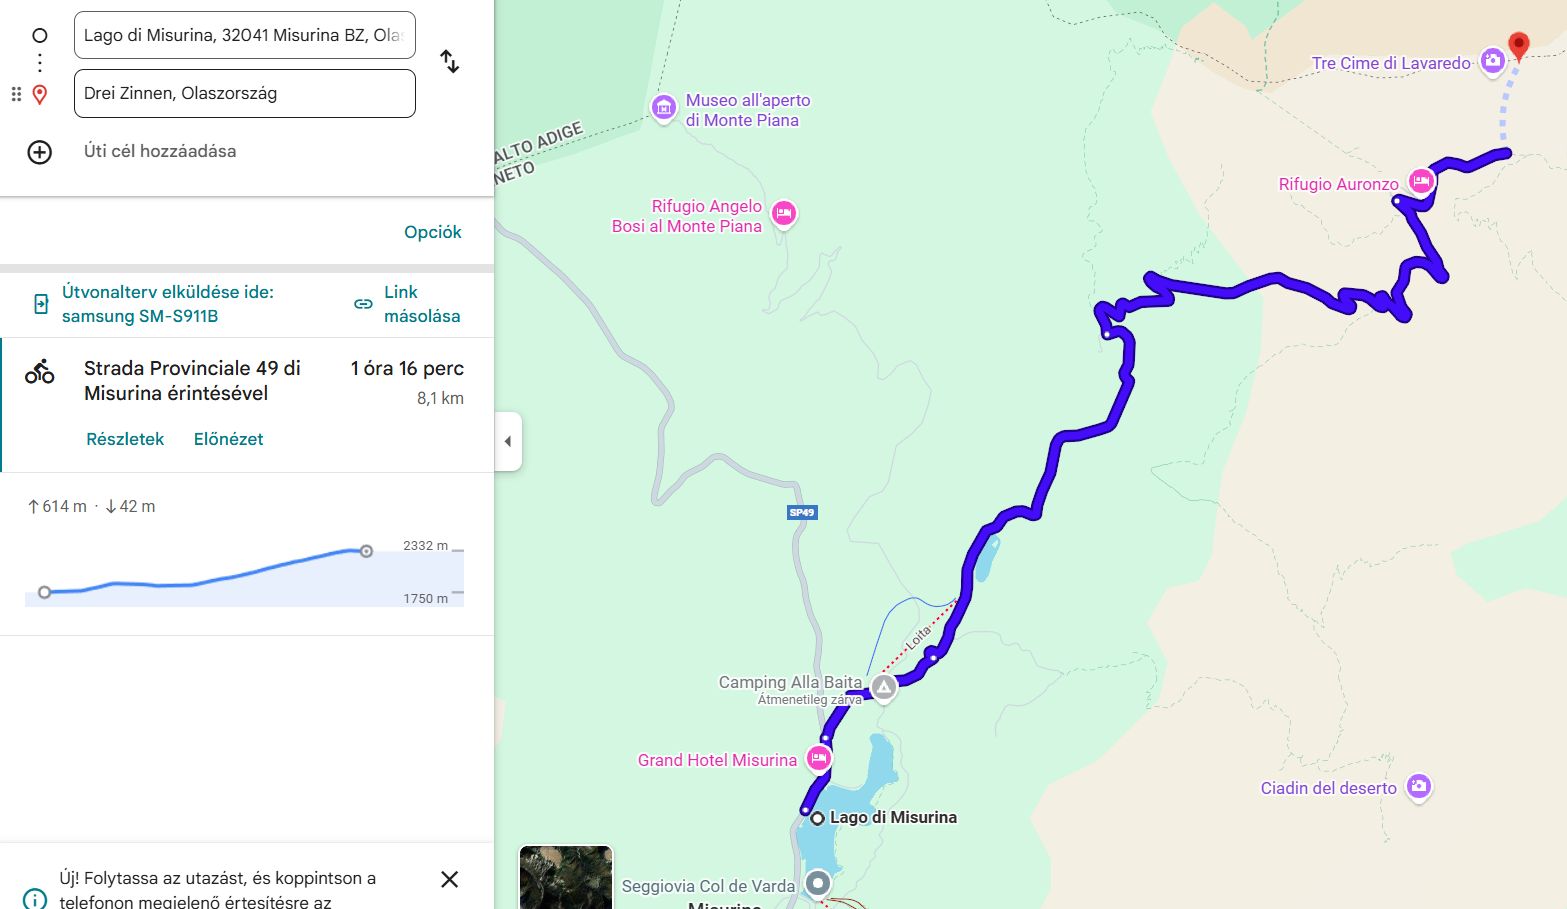
Task: Click the Grand Hotel Misurina hotel icon
Action: click(819, 758)
